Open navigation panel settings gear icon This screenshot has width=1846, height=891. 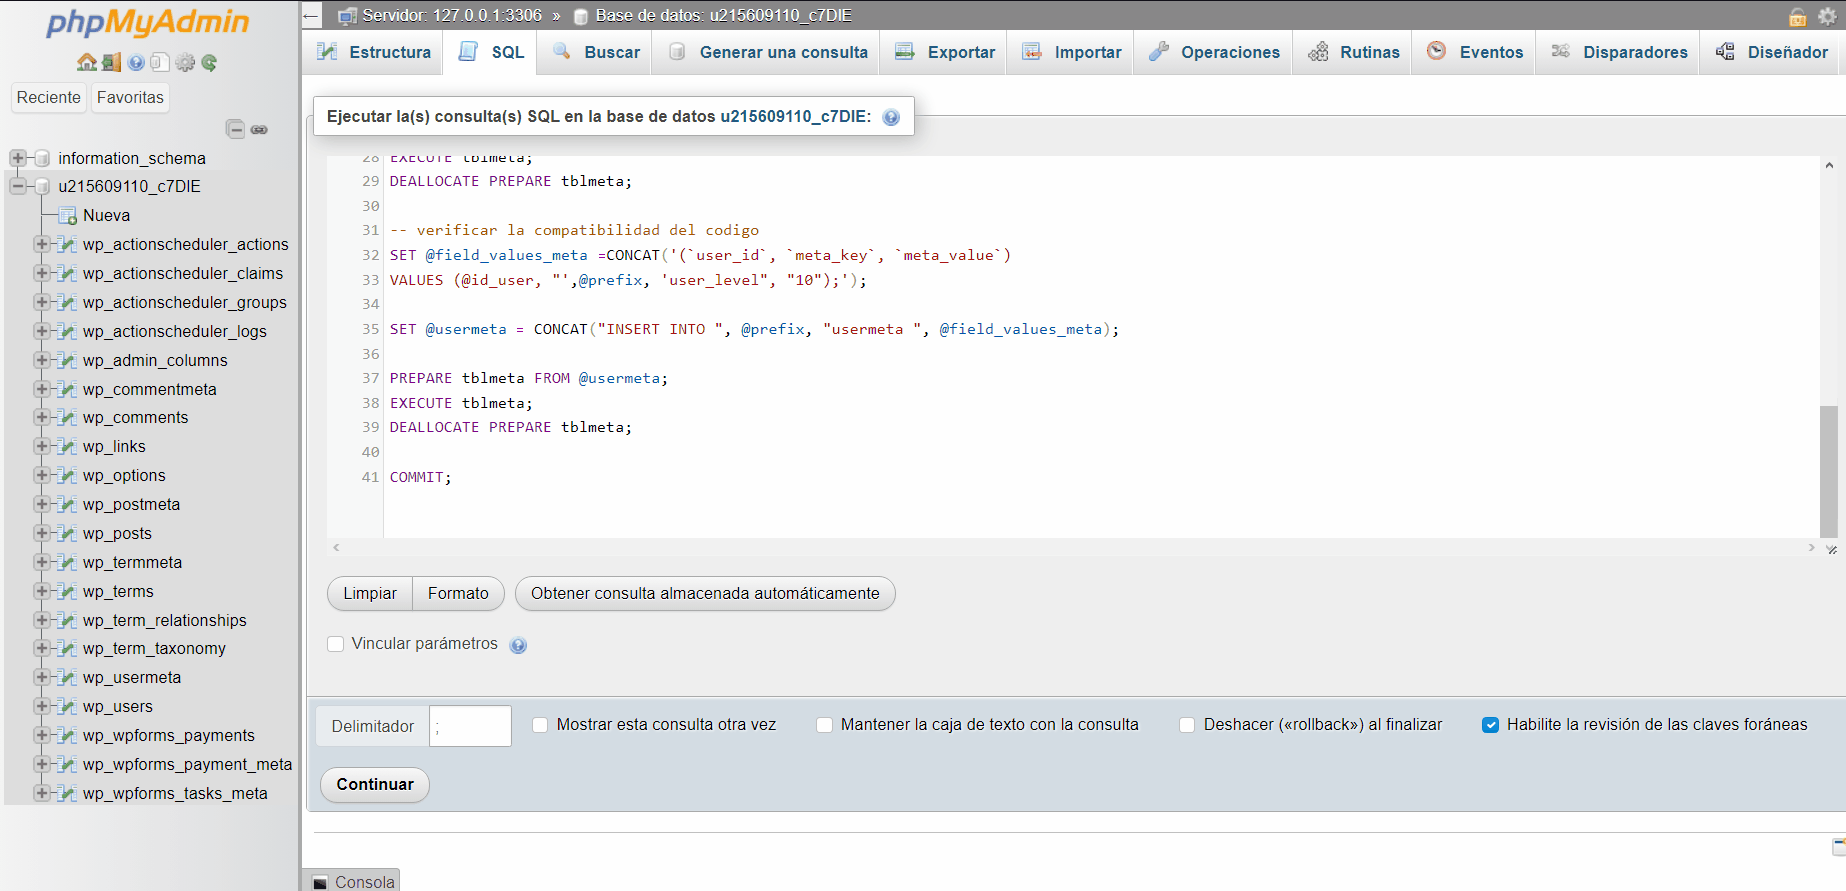185,62
